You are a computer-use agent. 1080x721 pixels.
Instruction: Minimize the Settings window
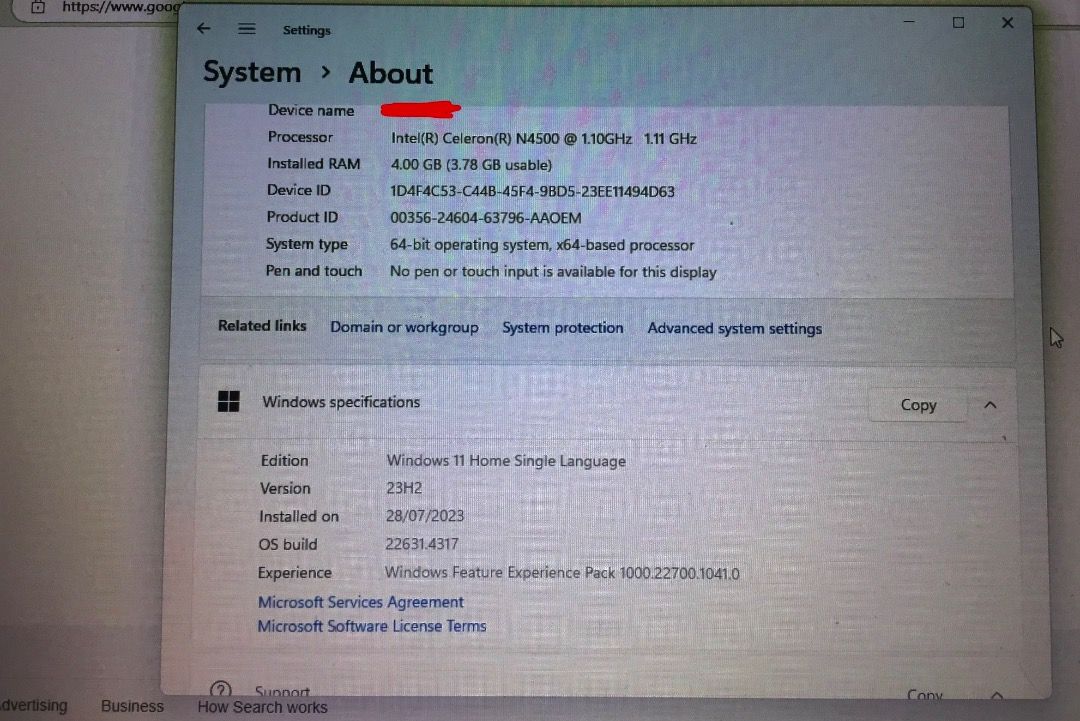[909, 22]
